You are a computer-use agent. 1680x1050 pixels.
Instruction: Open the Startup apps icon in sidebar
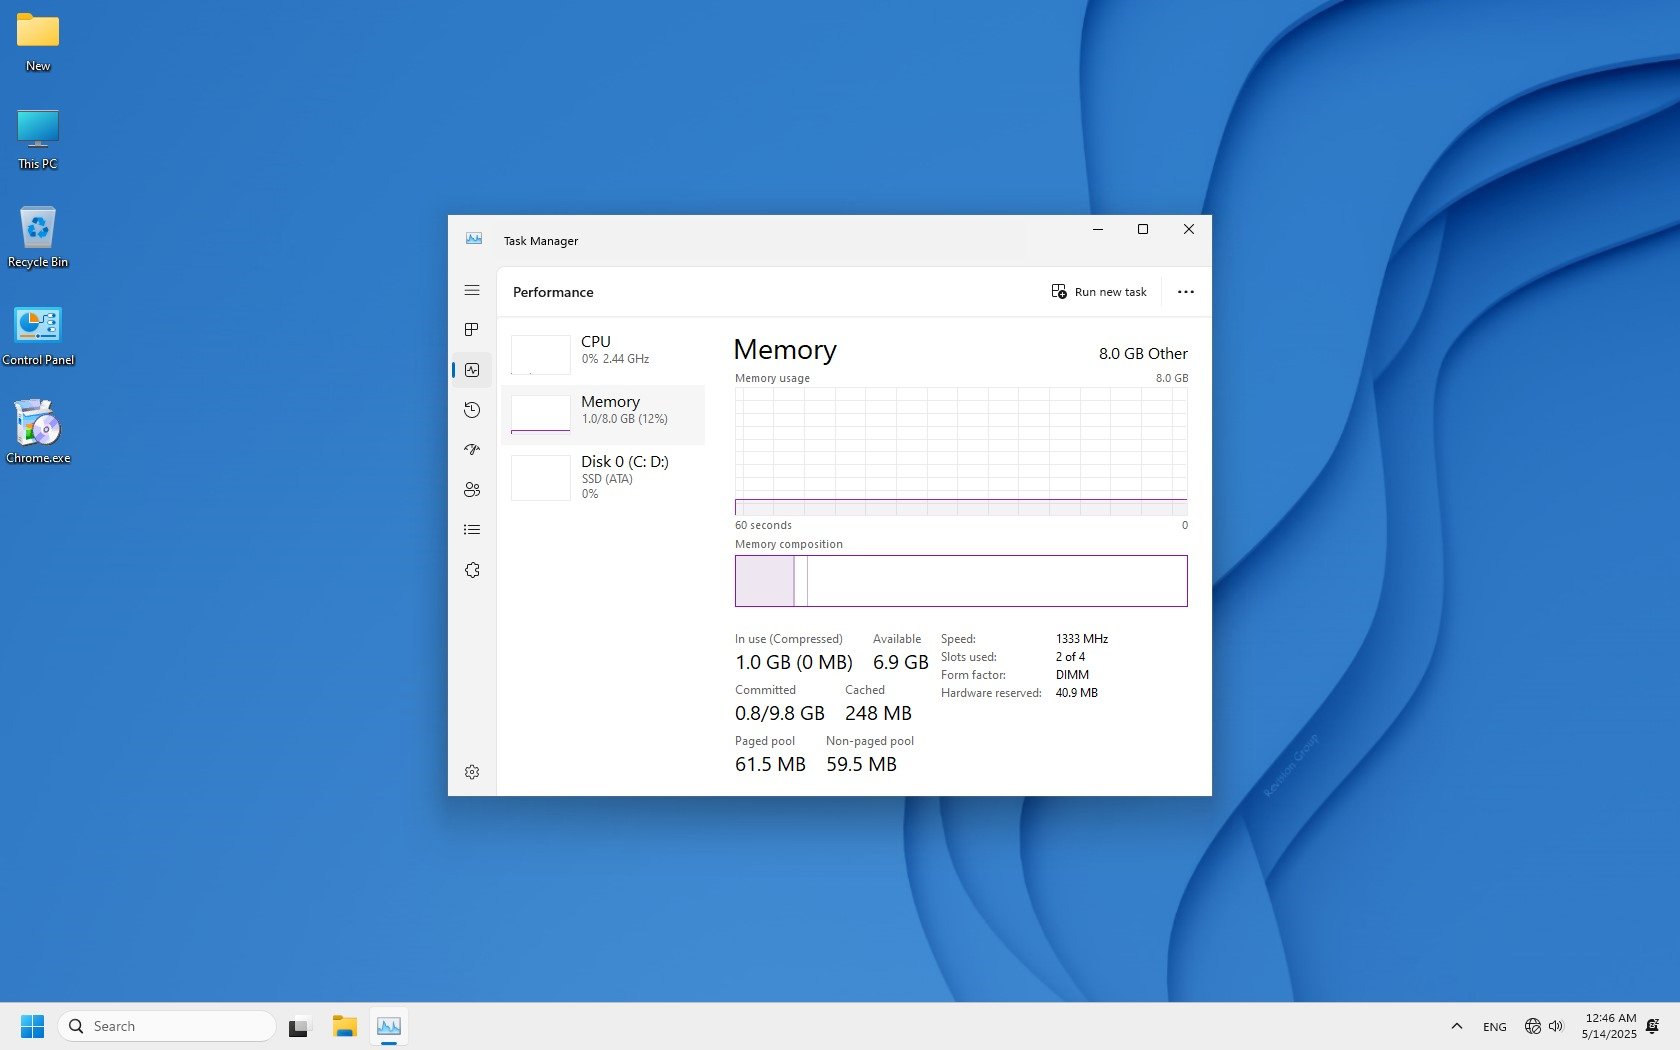click(x=472, y=450)
